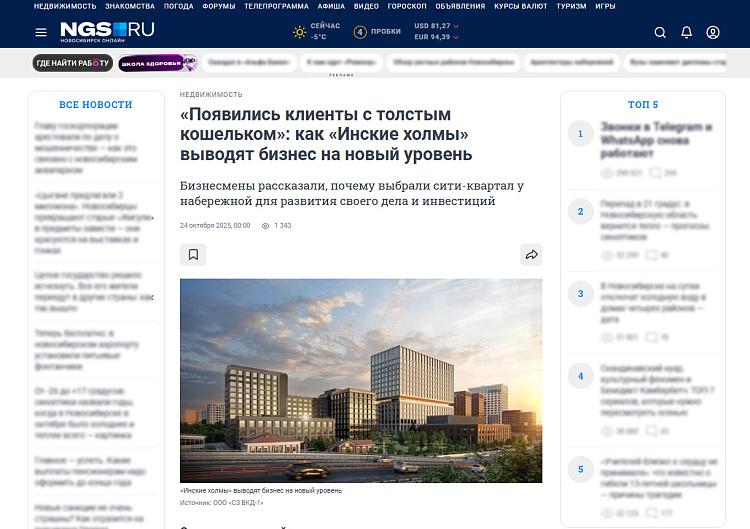Open the notifications bell icon
Viewport: 750px width, 529px height.
(686, 32)
